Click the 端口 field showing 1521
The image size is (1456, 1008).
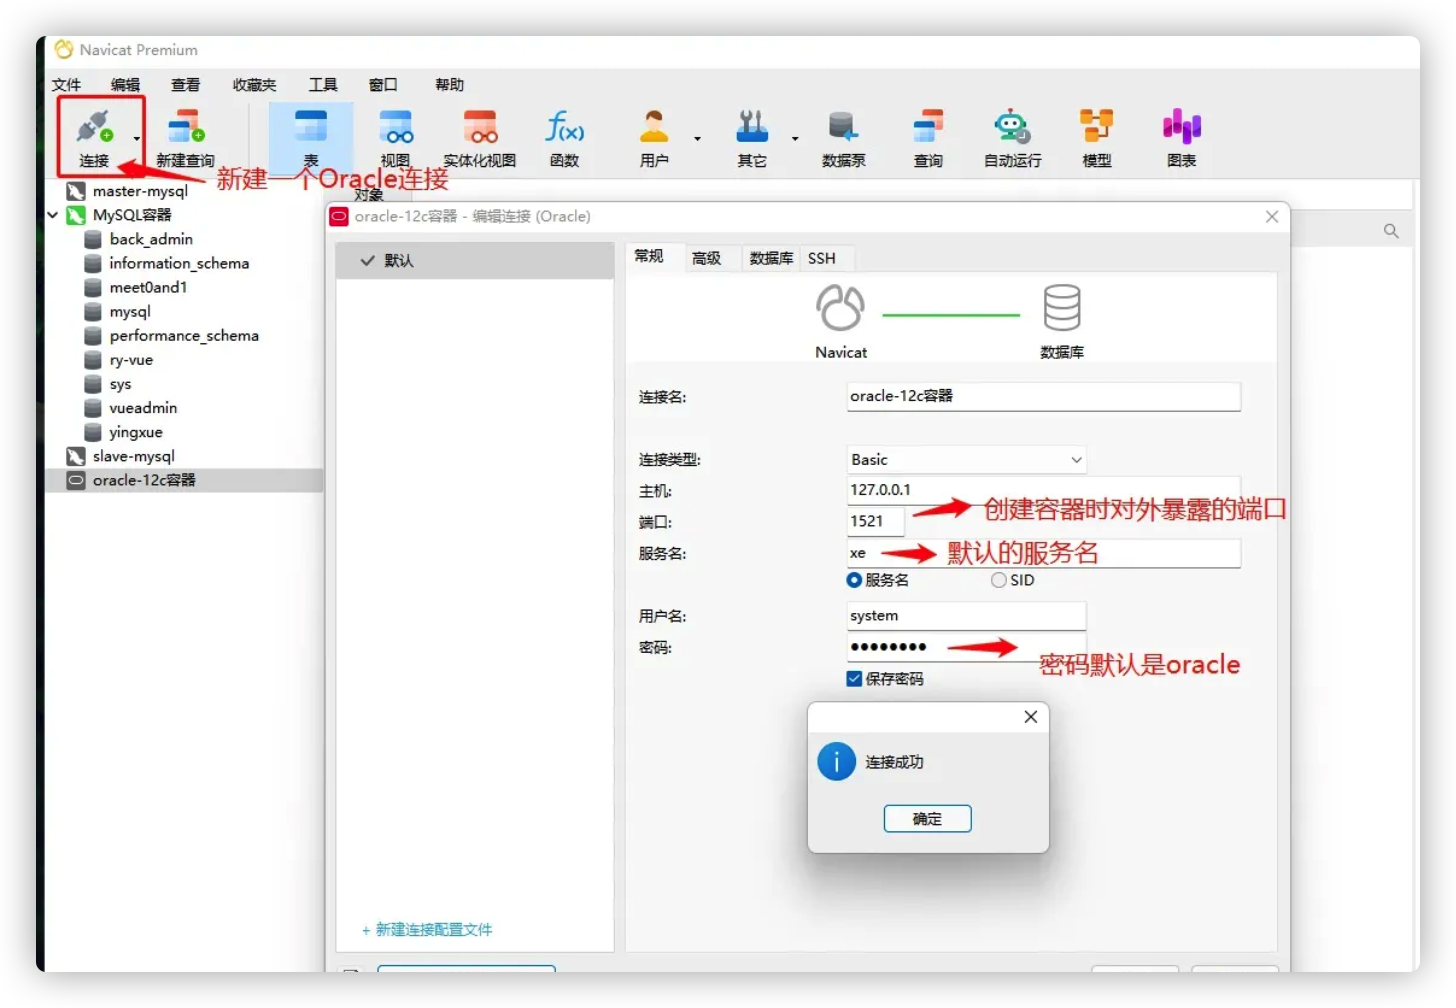pos(875,521)
